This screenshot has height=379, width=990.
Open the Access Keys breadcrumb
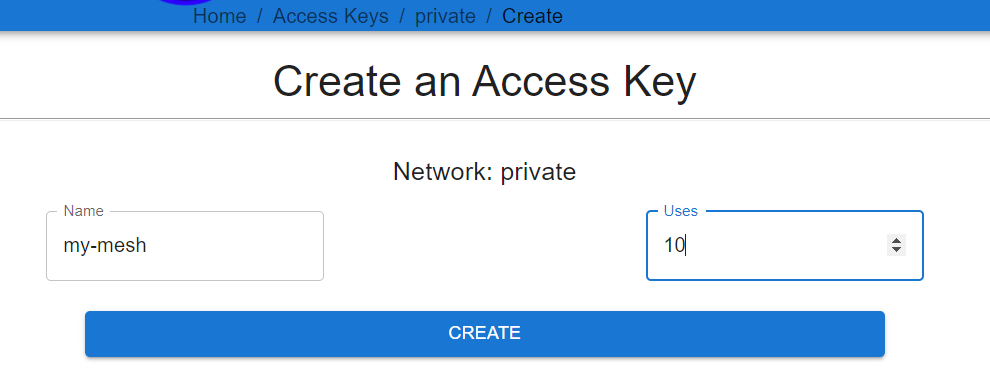coord(330,16)
